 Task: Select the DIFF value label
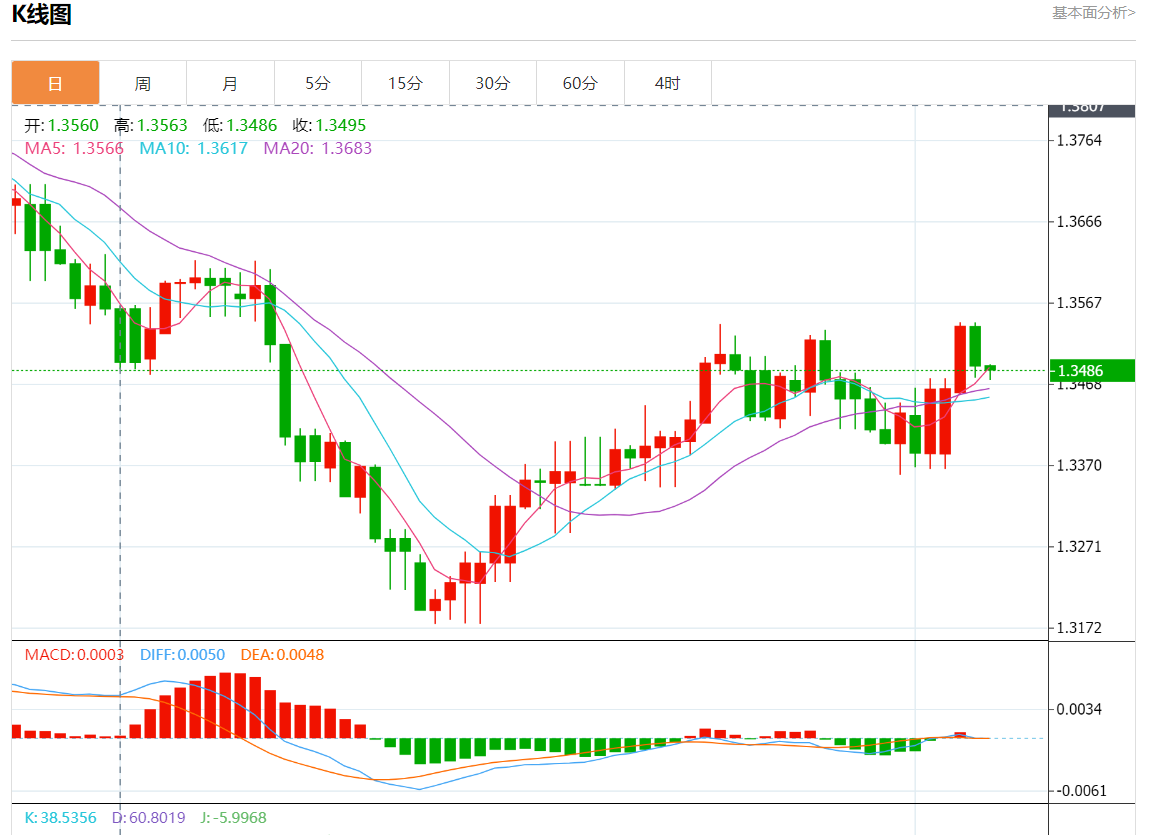click(x=182, y=655)
